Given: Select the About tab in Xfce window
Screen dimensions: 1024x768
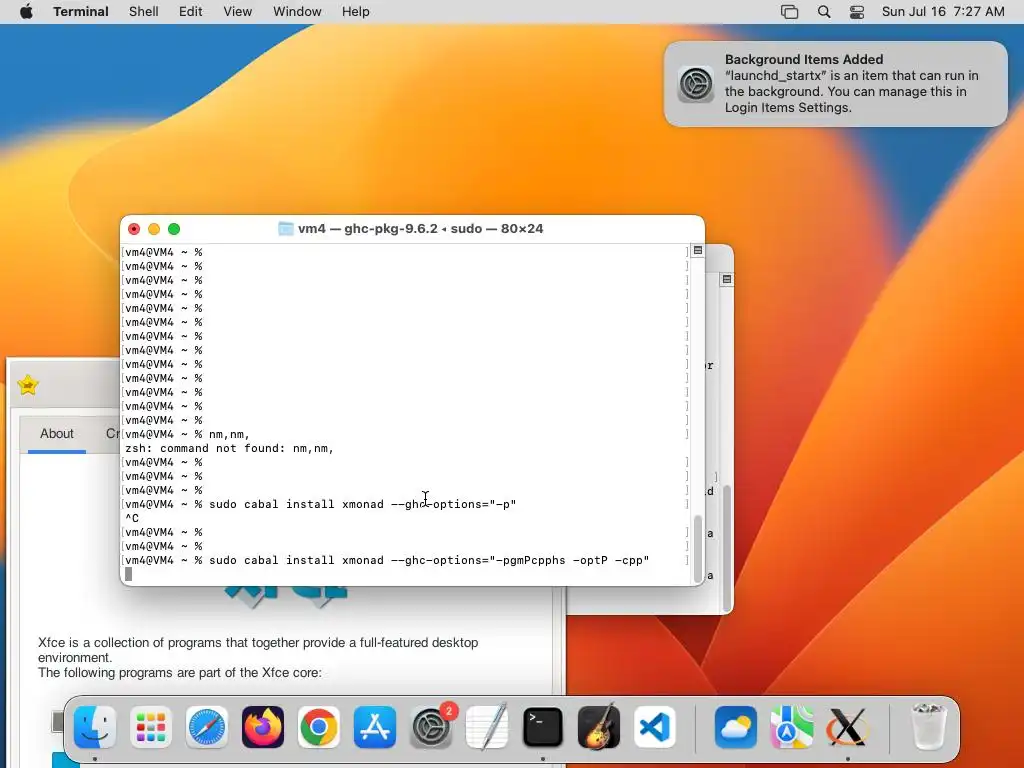Looking at the screenshot, I should point(57,434).
